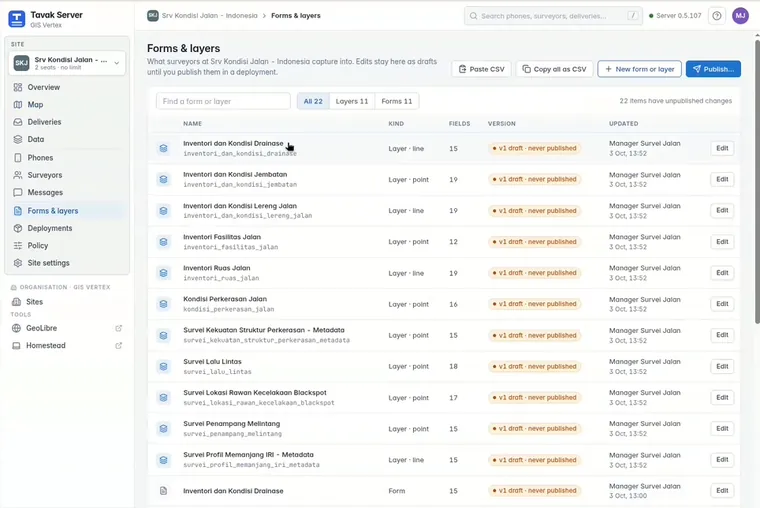Click the UPDATED column header
This screenshot has width=760, height=508.
pyautogui.click(x=623, y=124)
